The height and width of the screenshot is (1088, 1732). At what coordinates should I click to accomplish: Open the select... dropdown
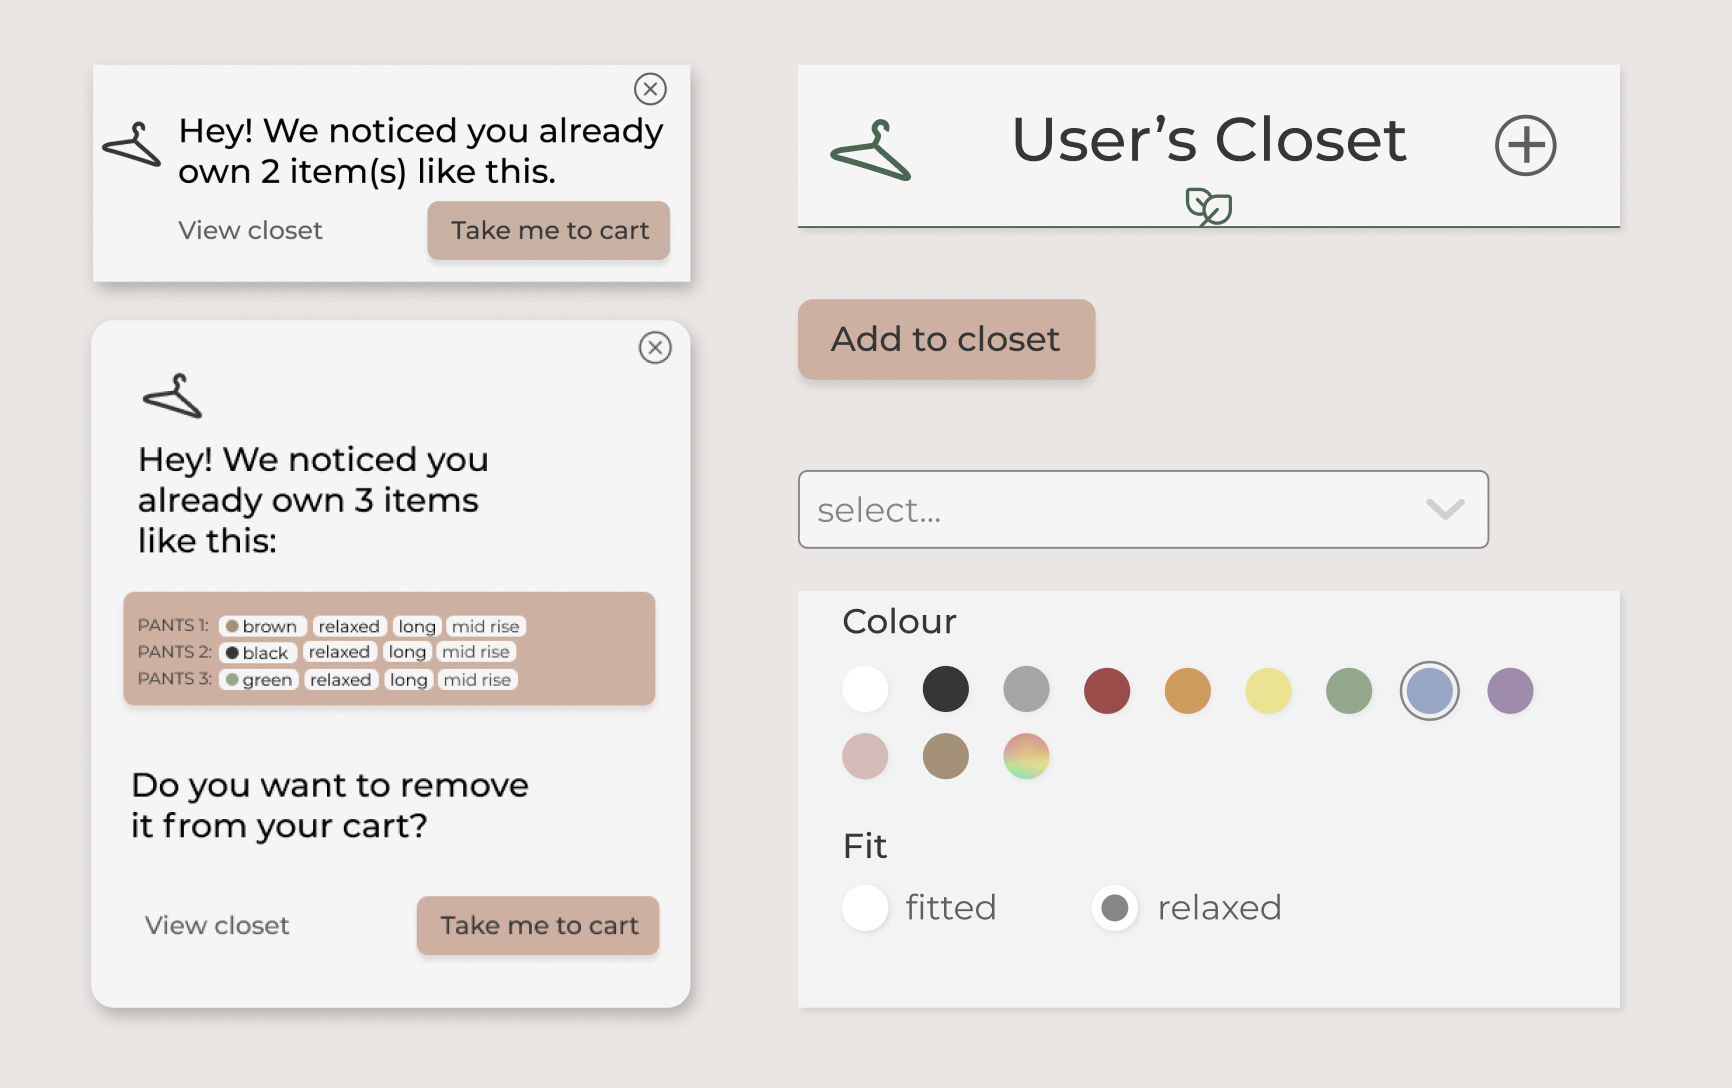(x=1143, y=509)
